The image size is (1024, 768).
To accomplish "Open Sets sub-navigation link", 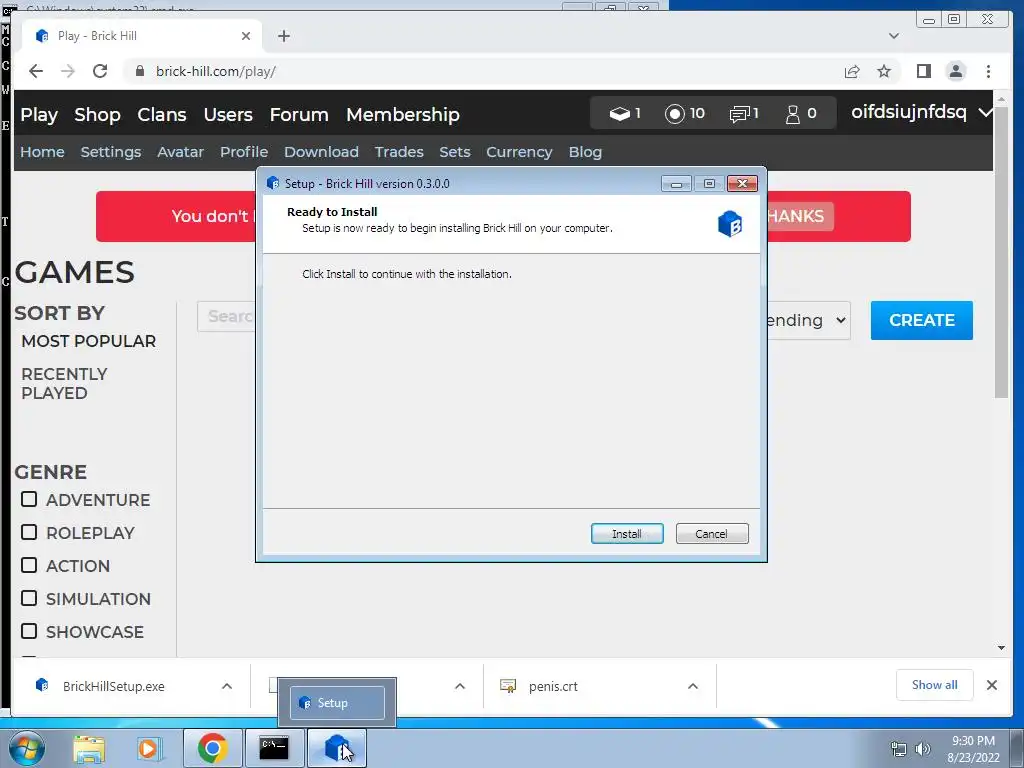I will coord(455,152).
